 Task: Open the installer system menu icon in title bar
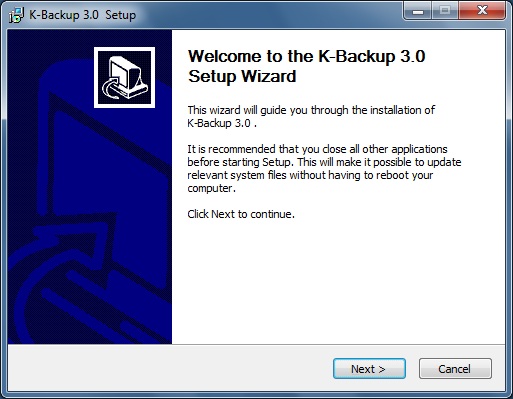pyautogui.click(x=16, y=15)
